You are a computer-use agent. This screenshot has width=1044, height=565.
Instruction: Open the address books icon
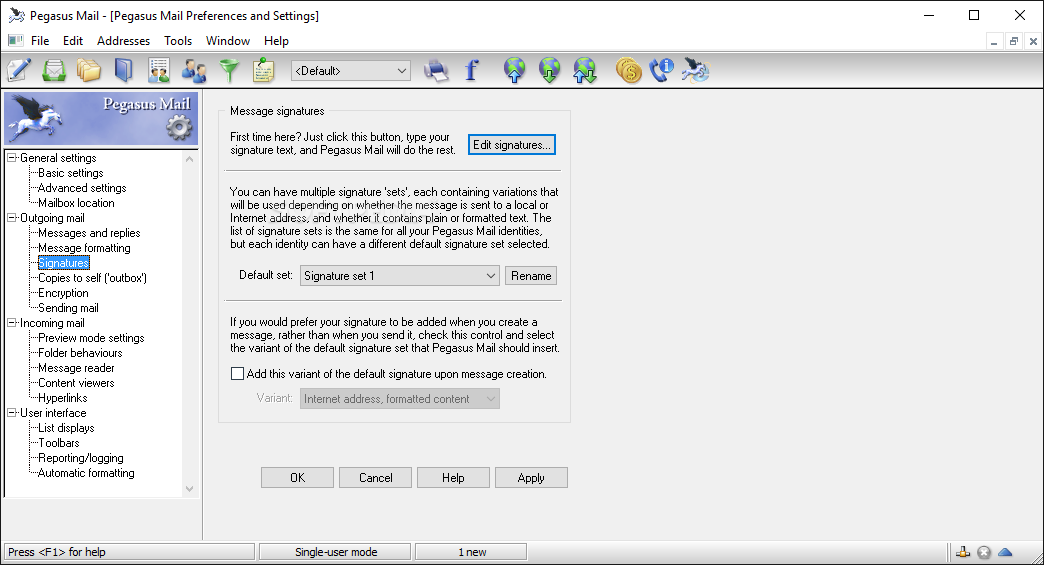[x=124, y=70]
